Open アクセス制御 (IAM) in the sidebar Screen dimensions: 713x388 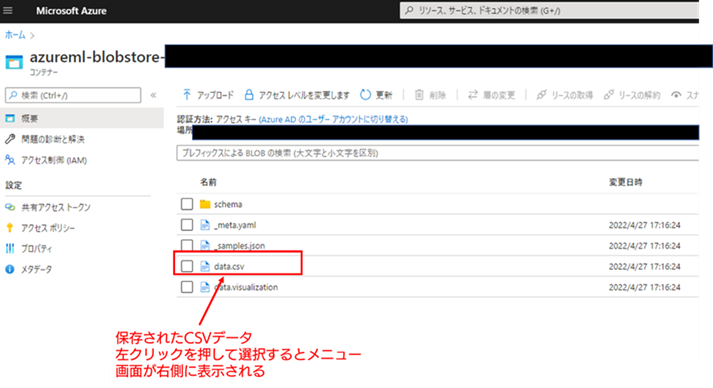click(54, 160)
